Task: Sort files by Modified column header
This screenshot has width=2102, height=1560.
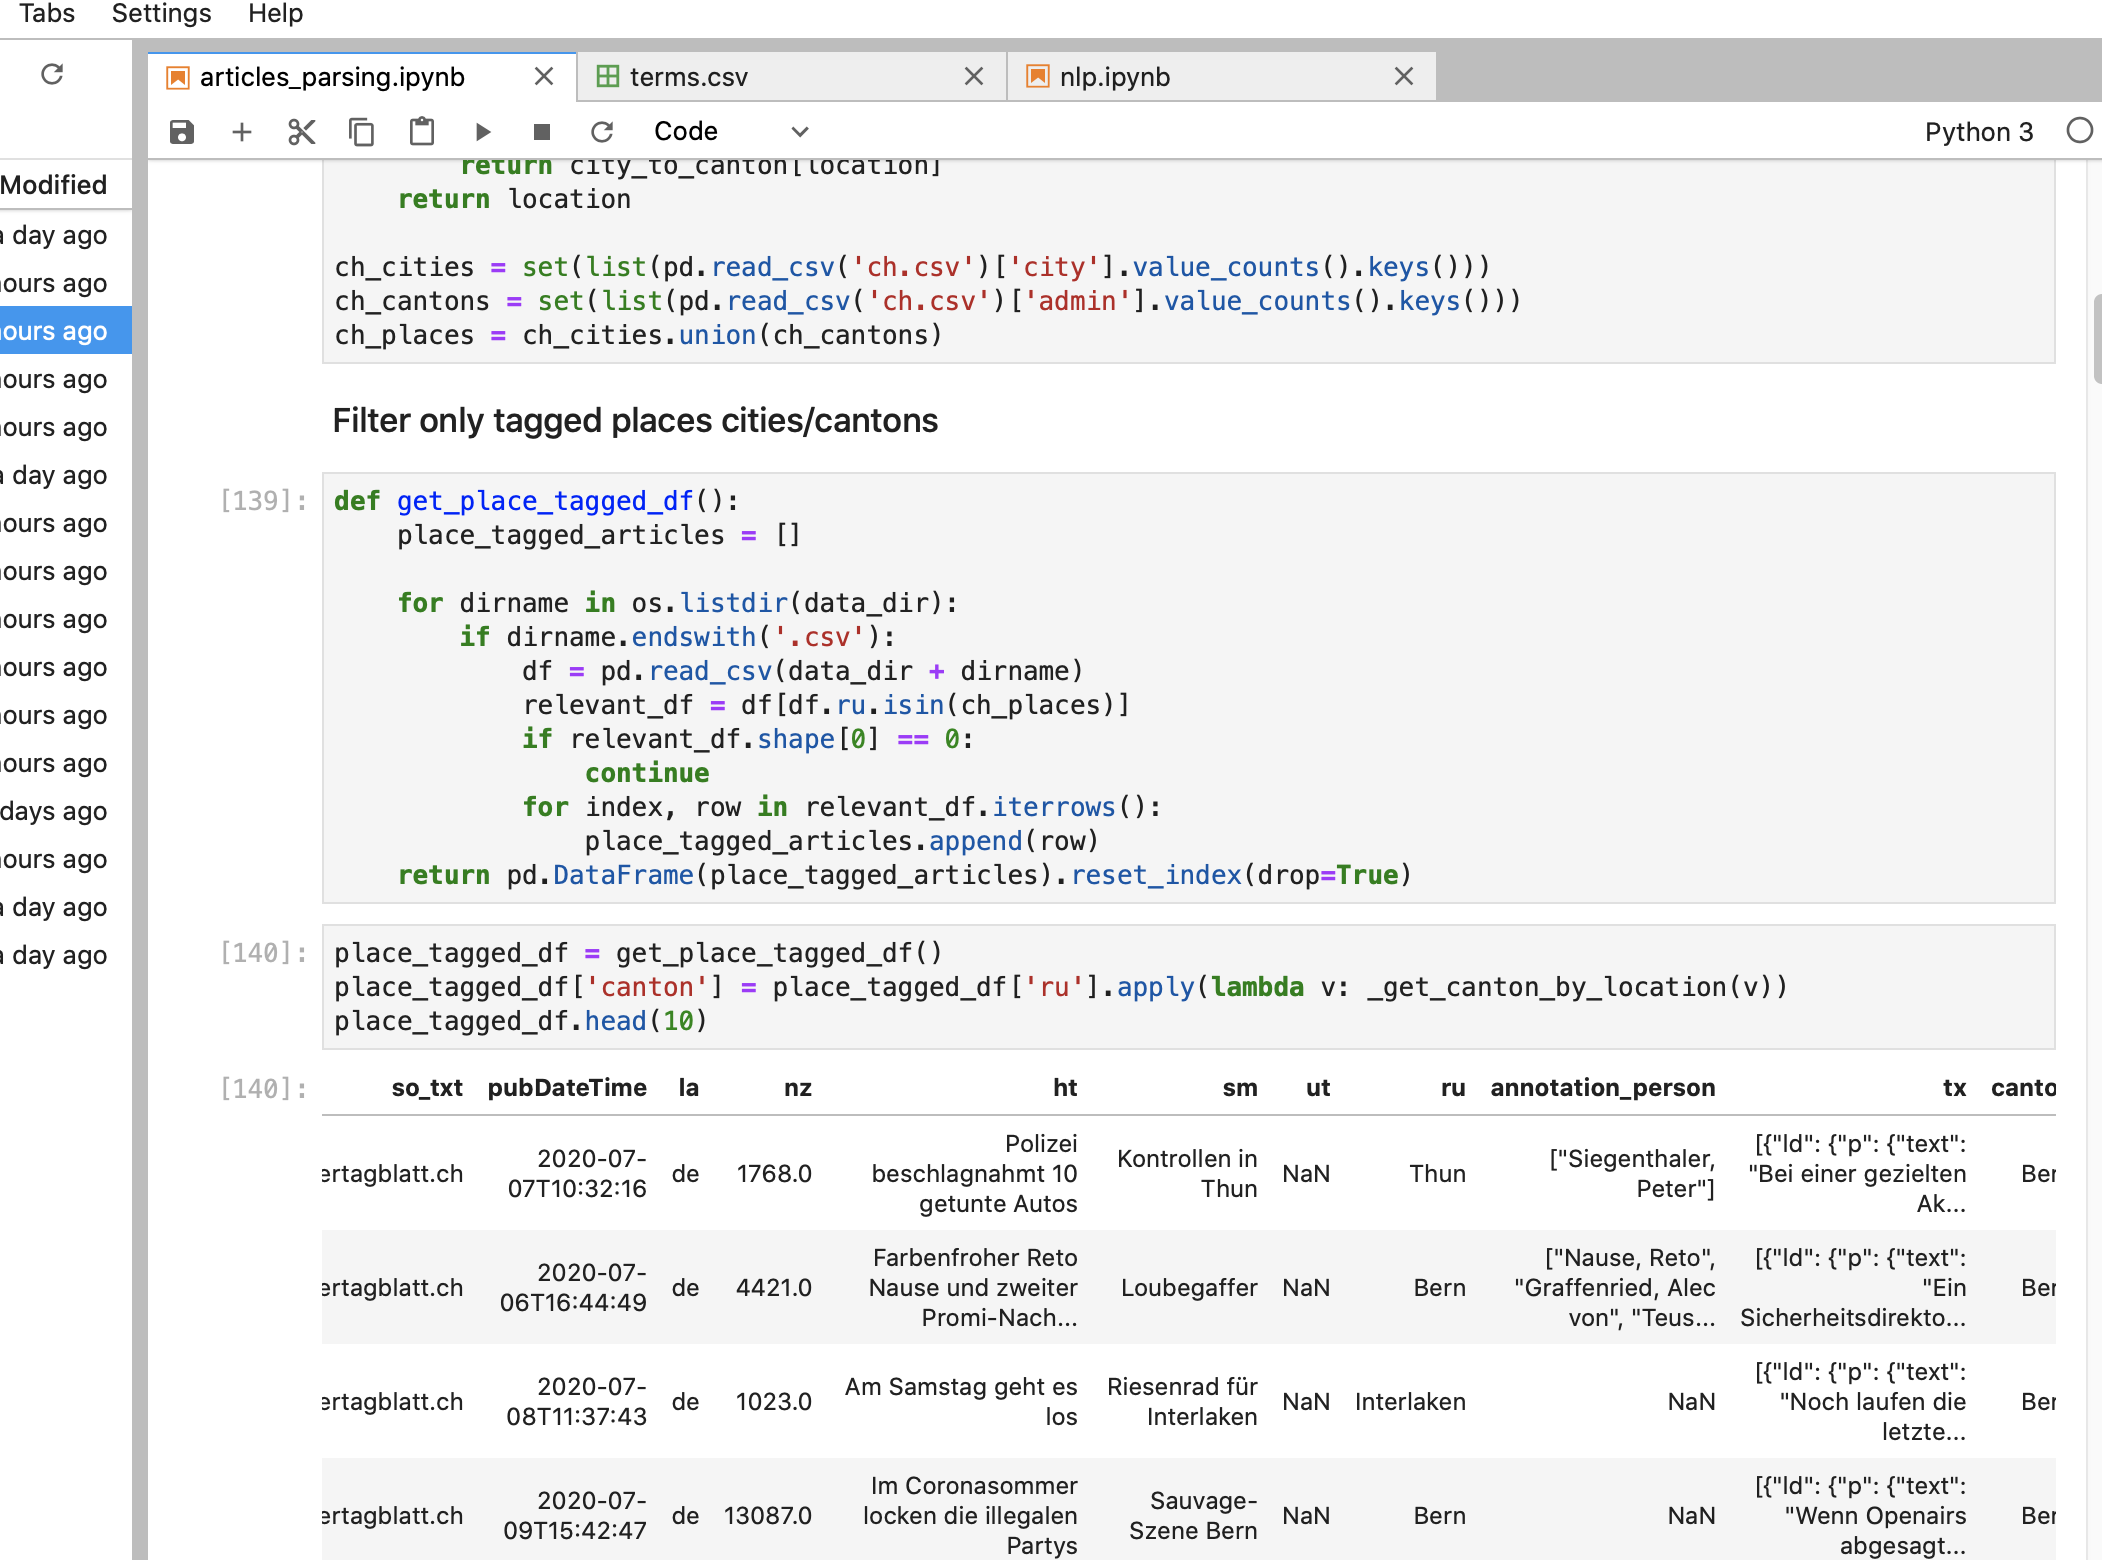Action: coord(54,185)
